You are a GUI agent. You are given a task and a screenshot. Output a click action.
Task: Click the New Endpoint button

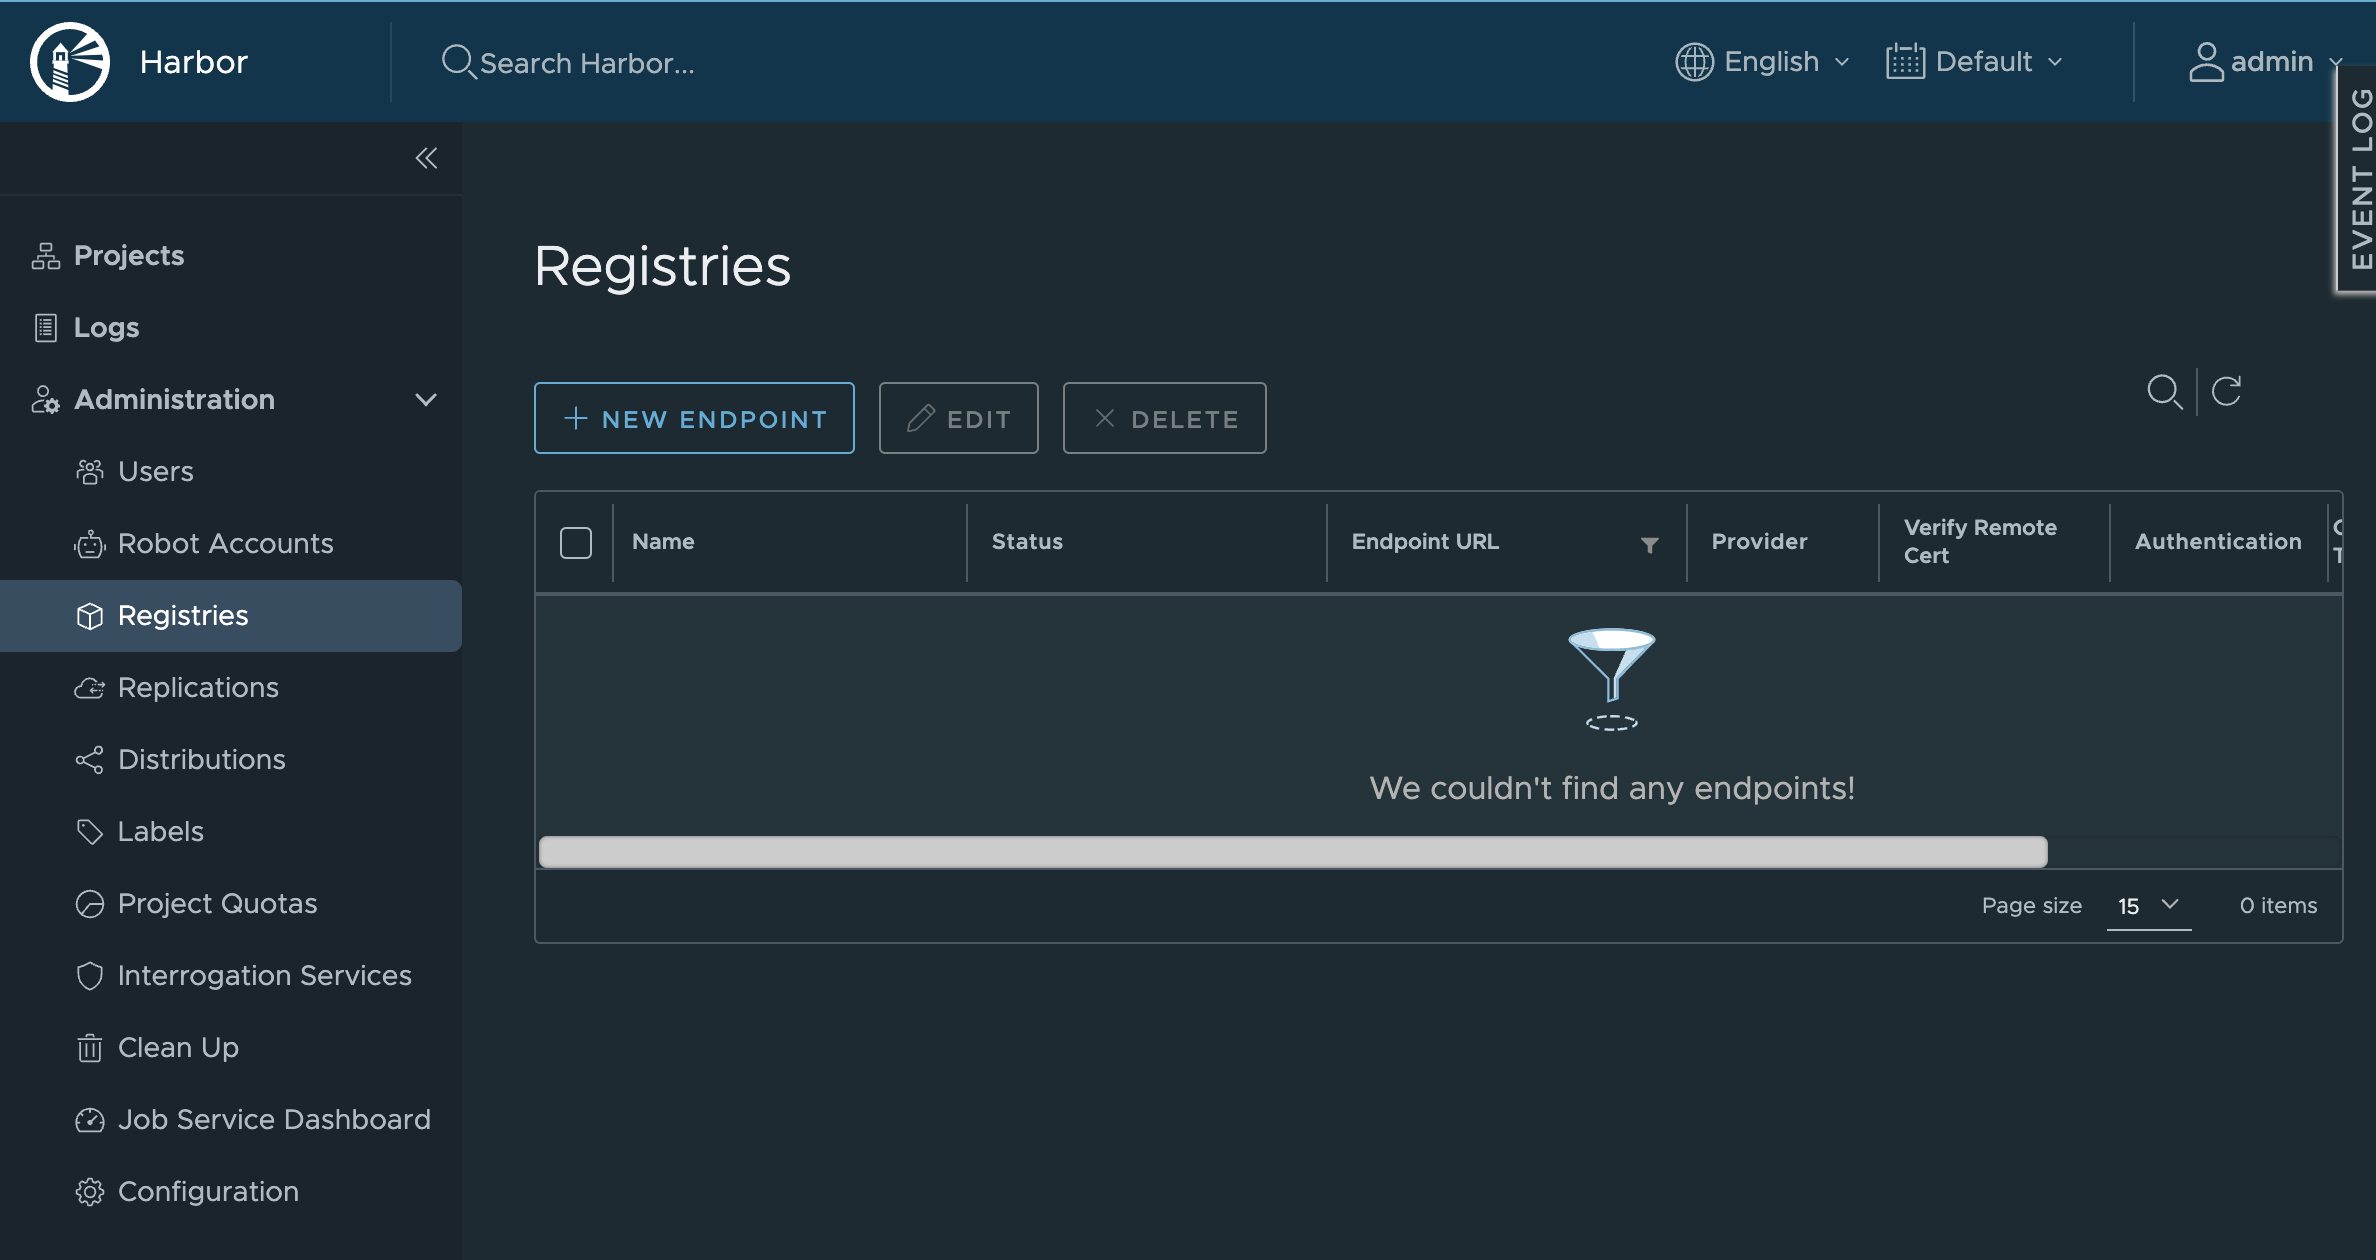[x=694, y=419]
